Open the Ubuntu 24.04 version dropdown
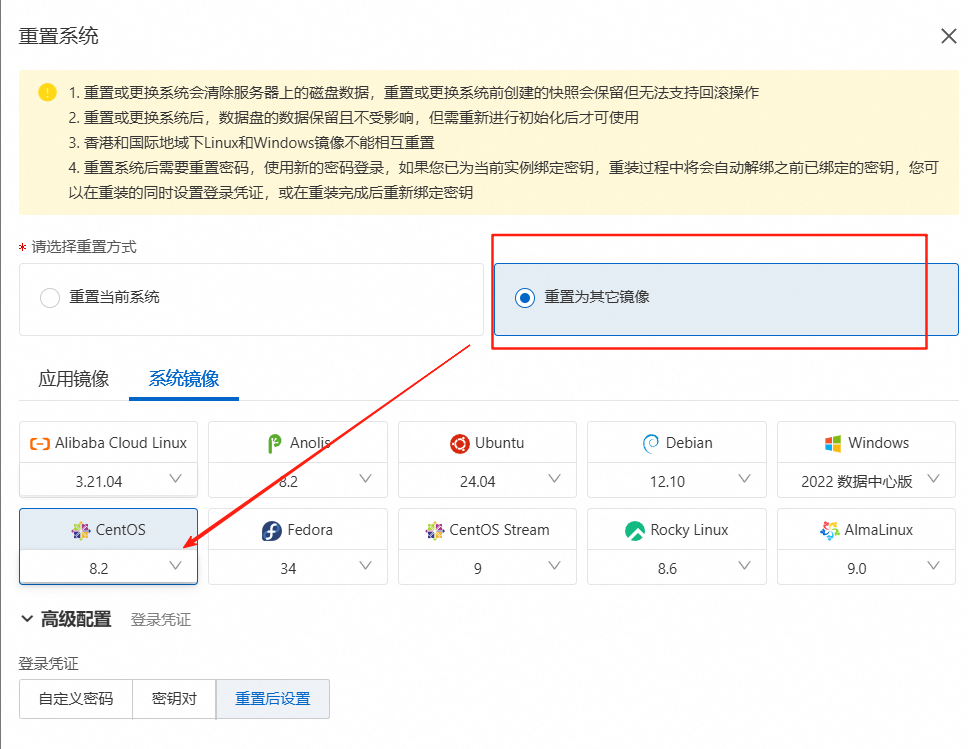Image resolution: width=968 pixels, height=749 pixels. [487, 480]
